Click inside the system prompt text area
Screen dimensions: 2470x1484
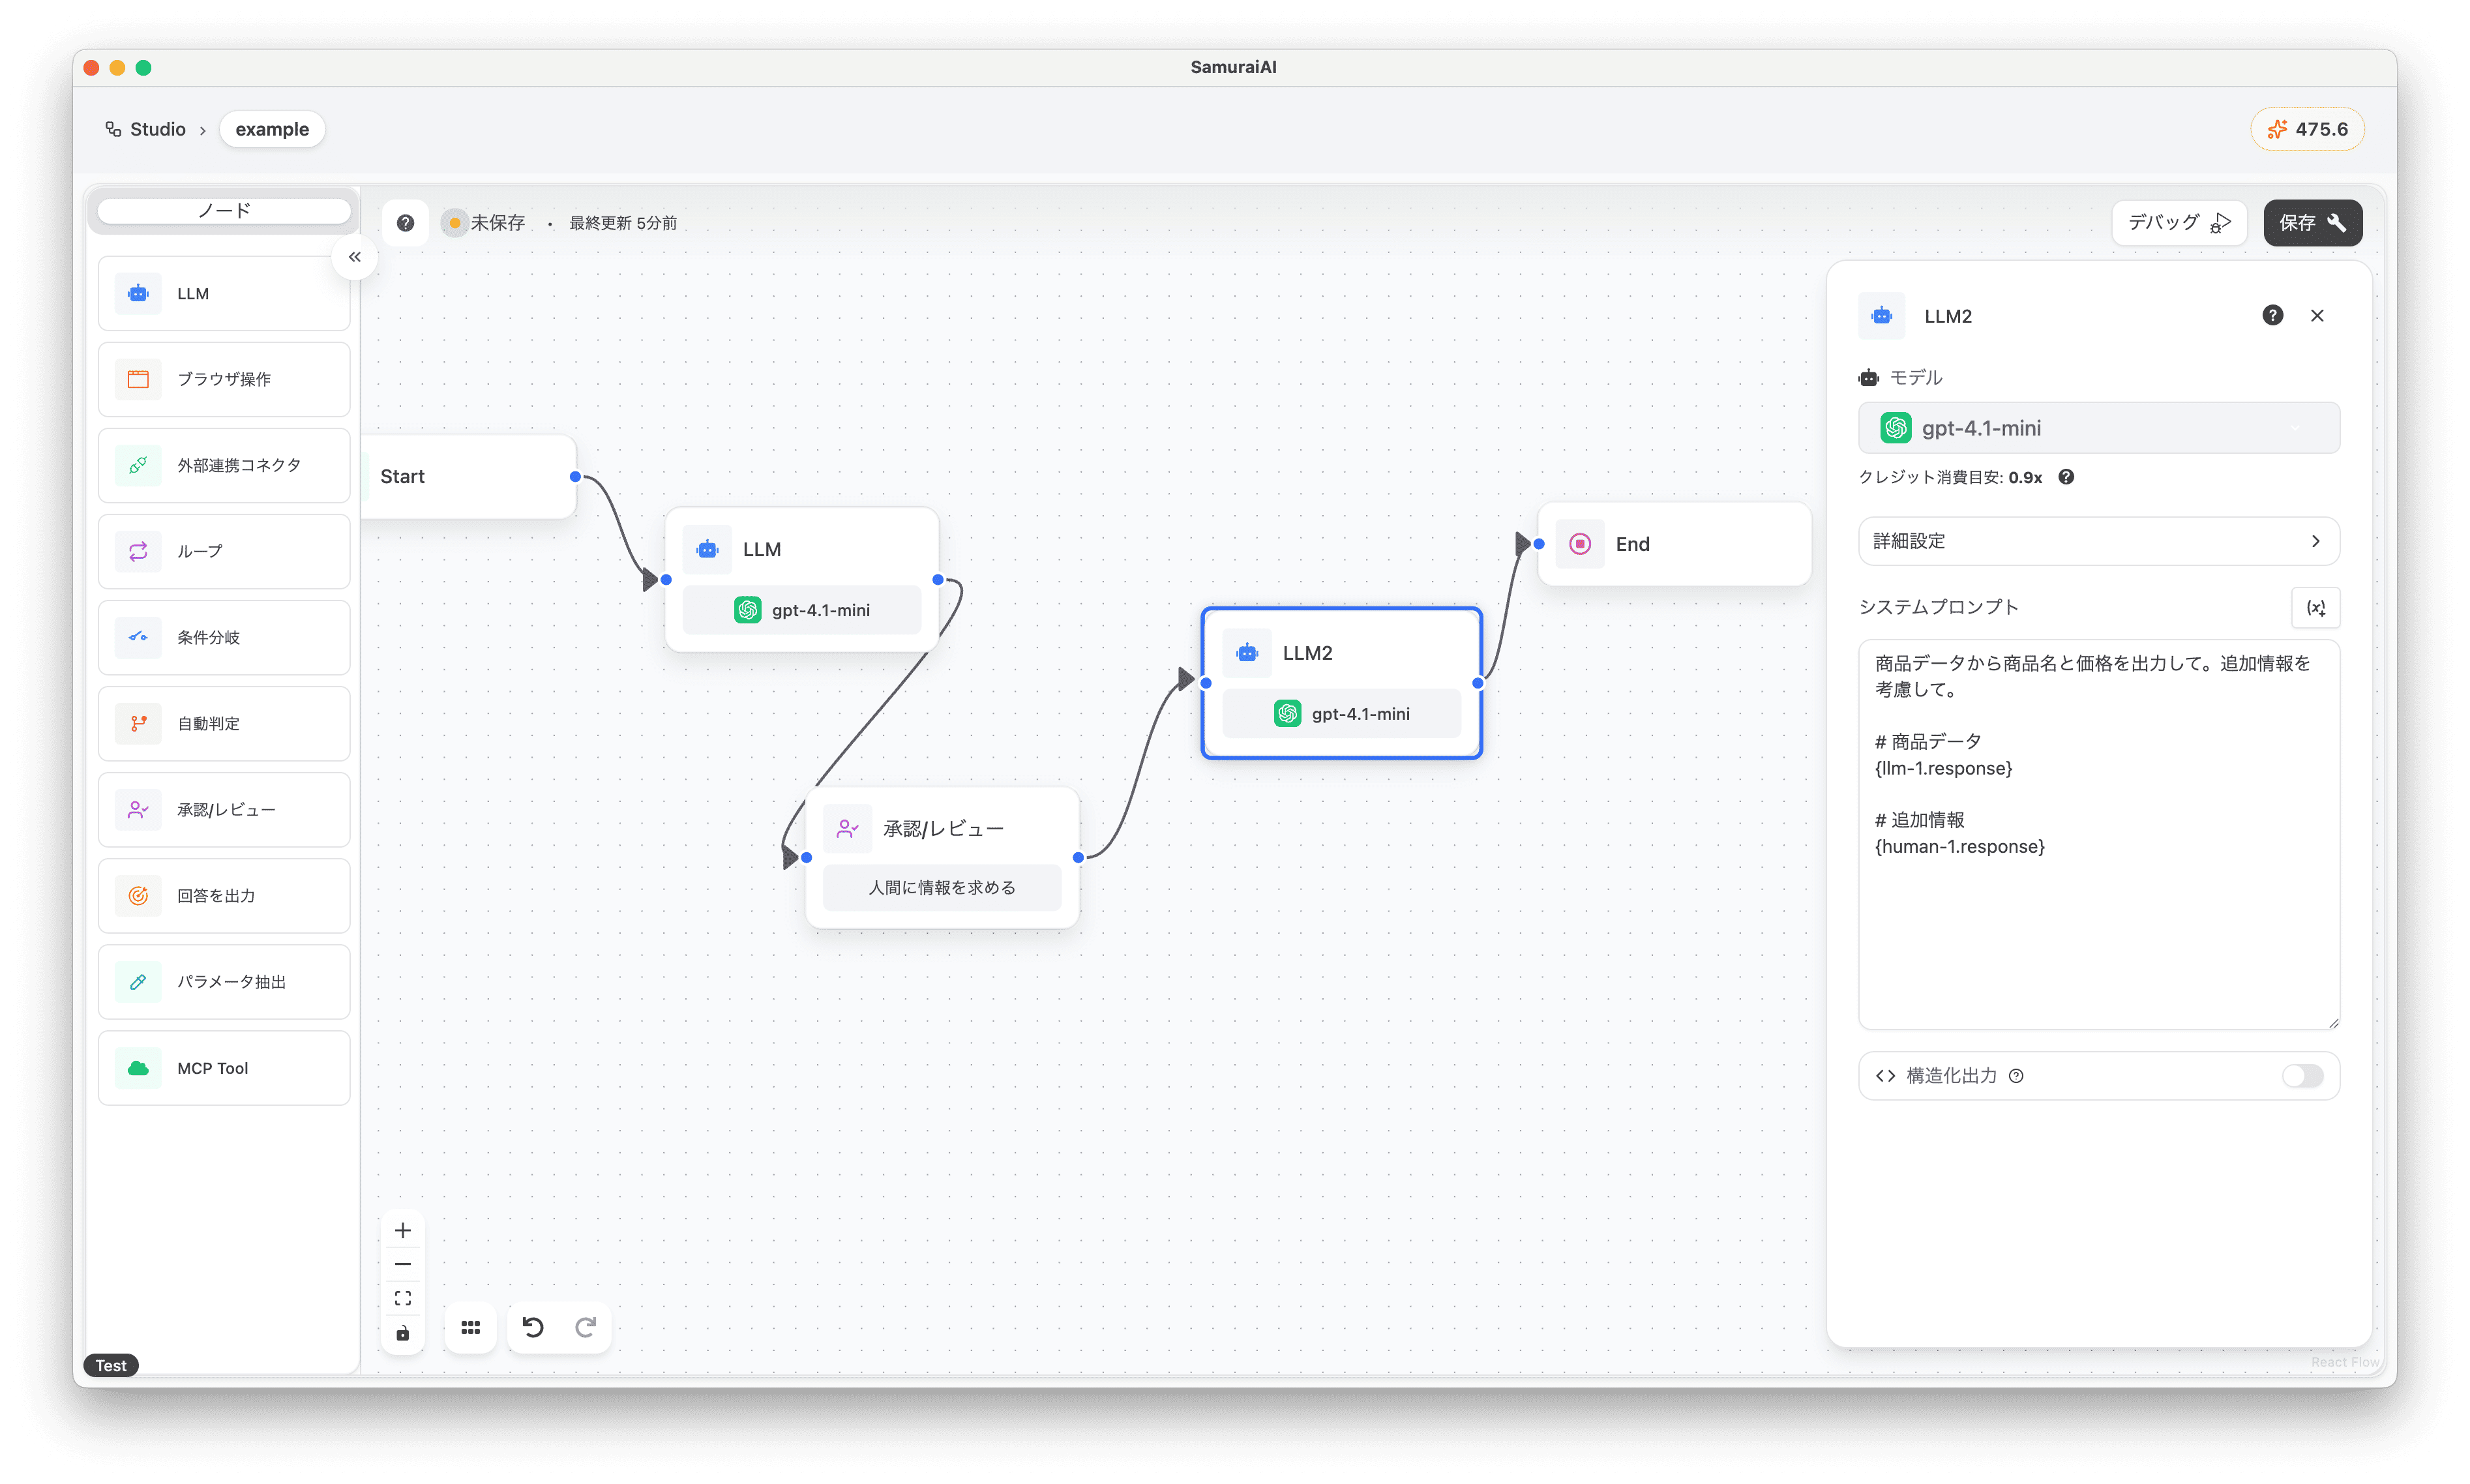pyautogui.click(x=2098, y=930)
